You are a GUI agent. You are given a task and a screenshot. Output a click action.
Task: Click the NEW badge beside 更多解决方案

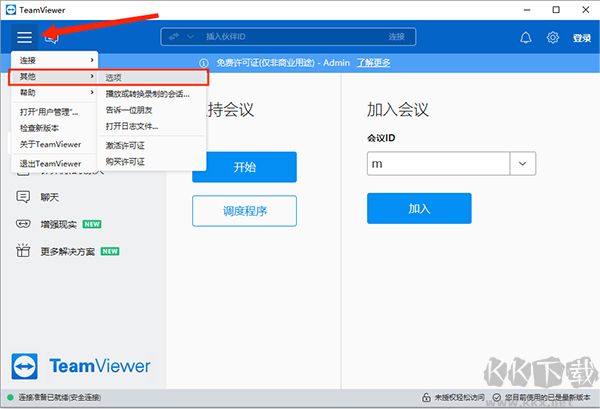(x=110, y=251)
